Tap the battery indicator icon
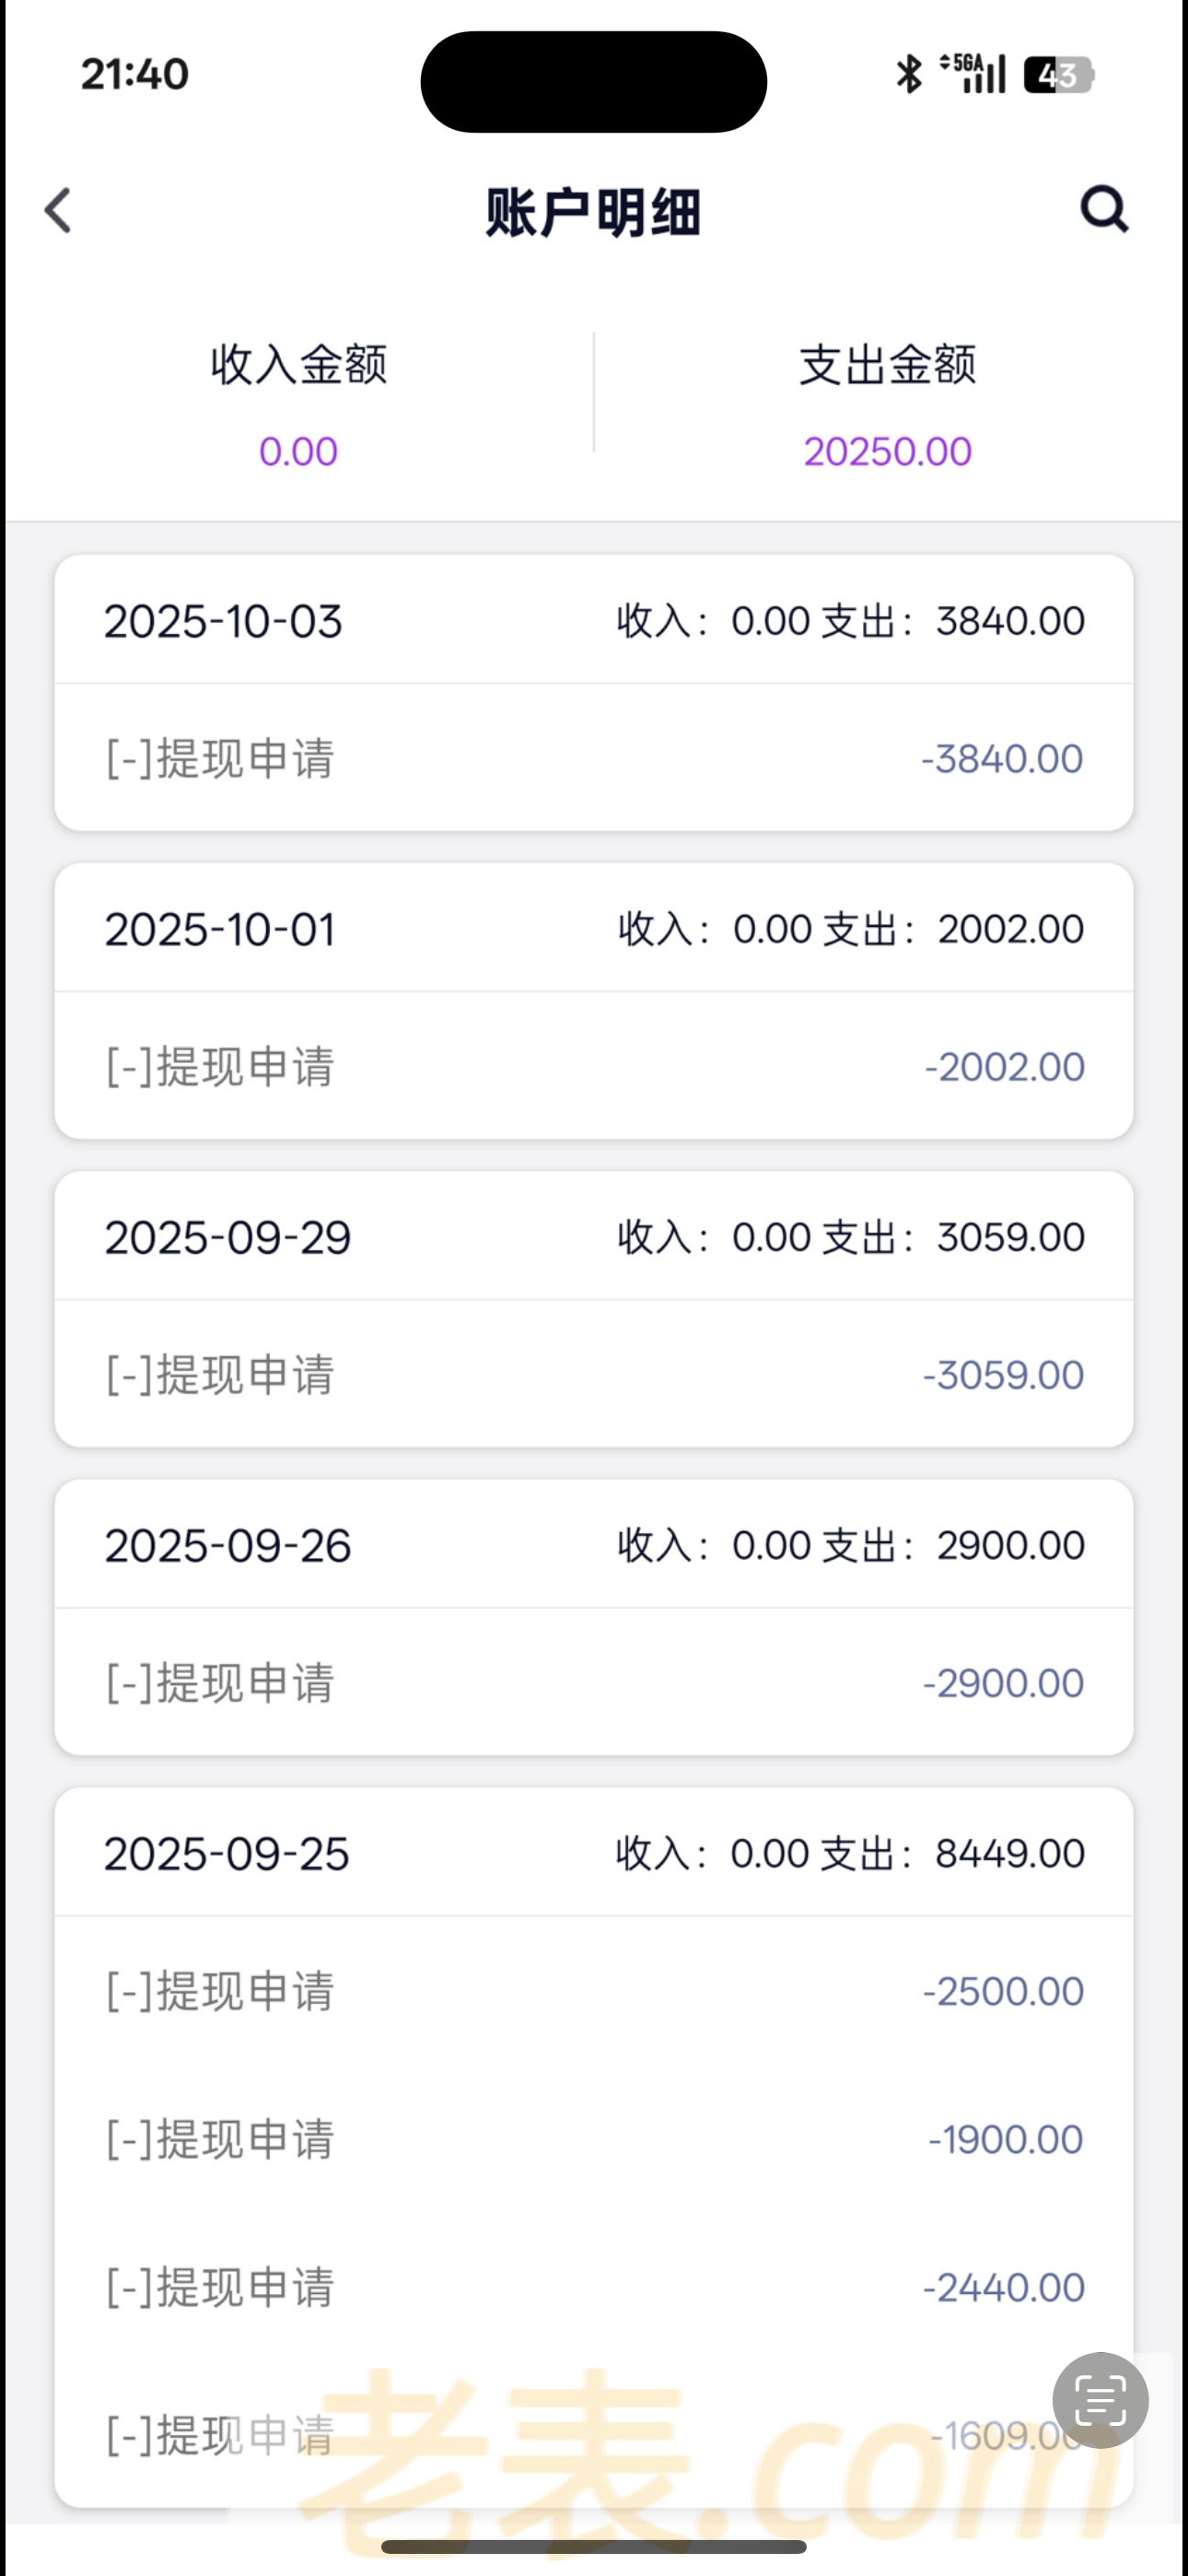This screenshot has width=1188, height=2576. pyautogui.click(x=1058, y=75)
